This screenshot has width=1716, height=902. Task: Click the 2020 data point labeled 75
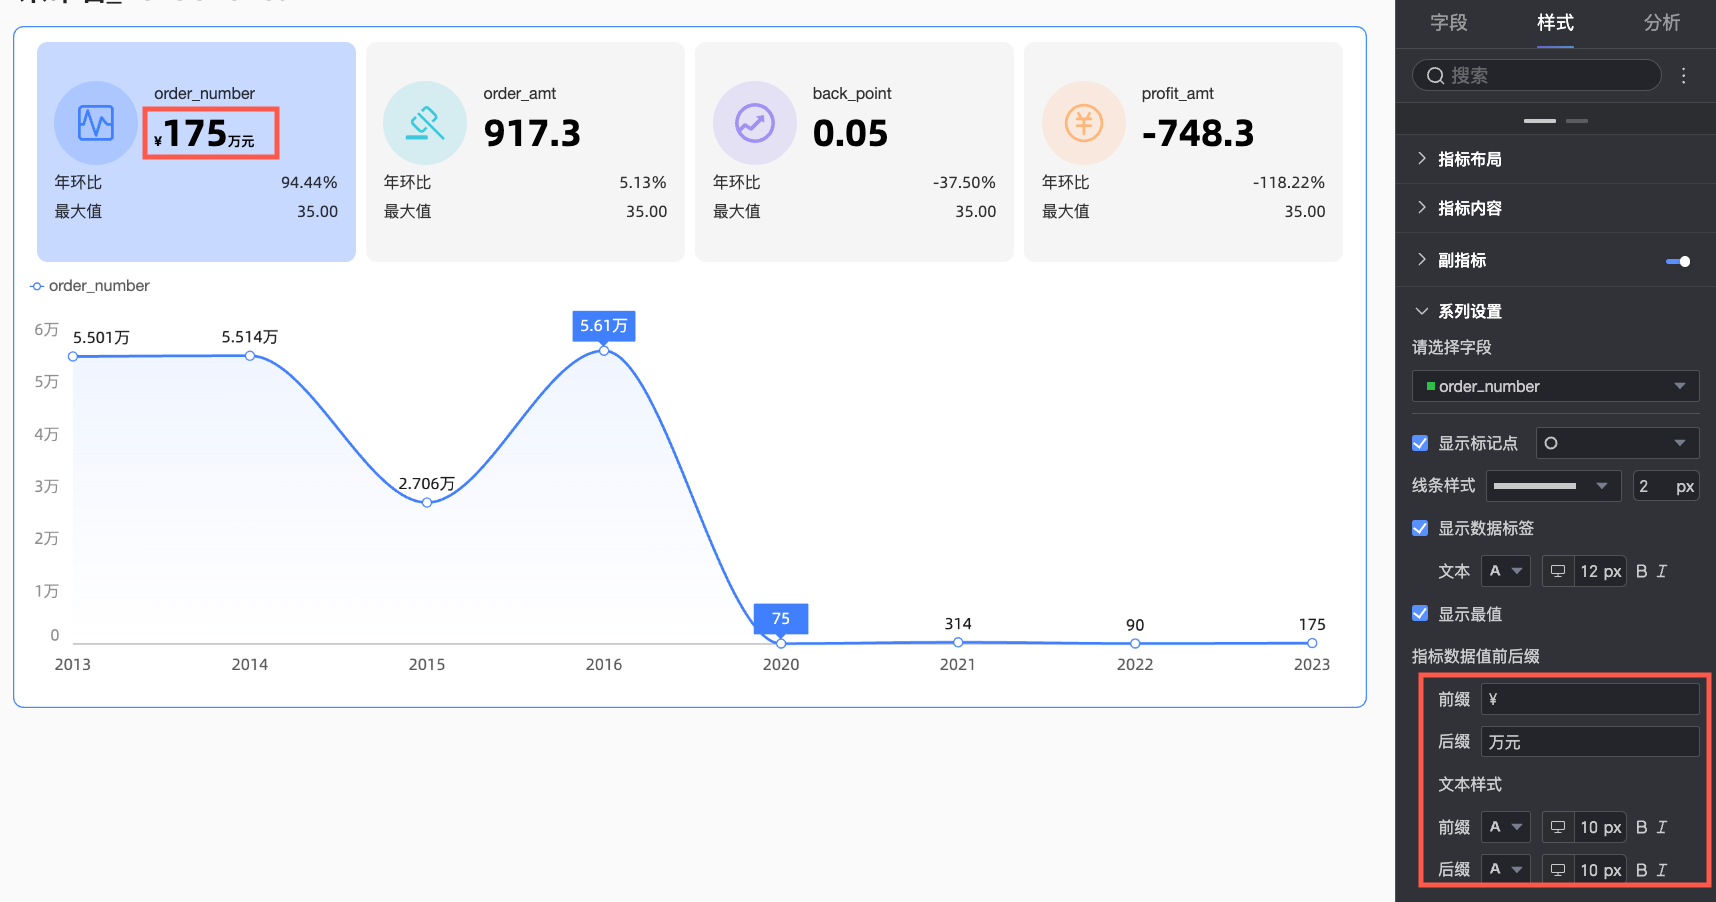781,643
